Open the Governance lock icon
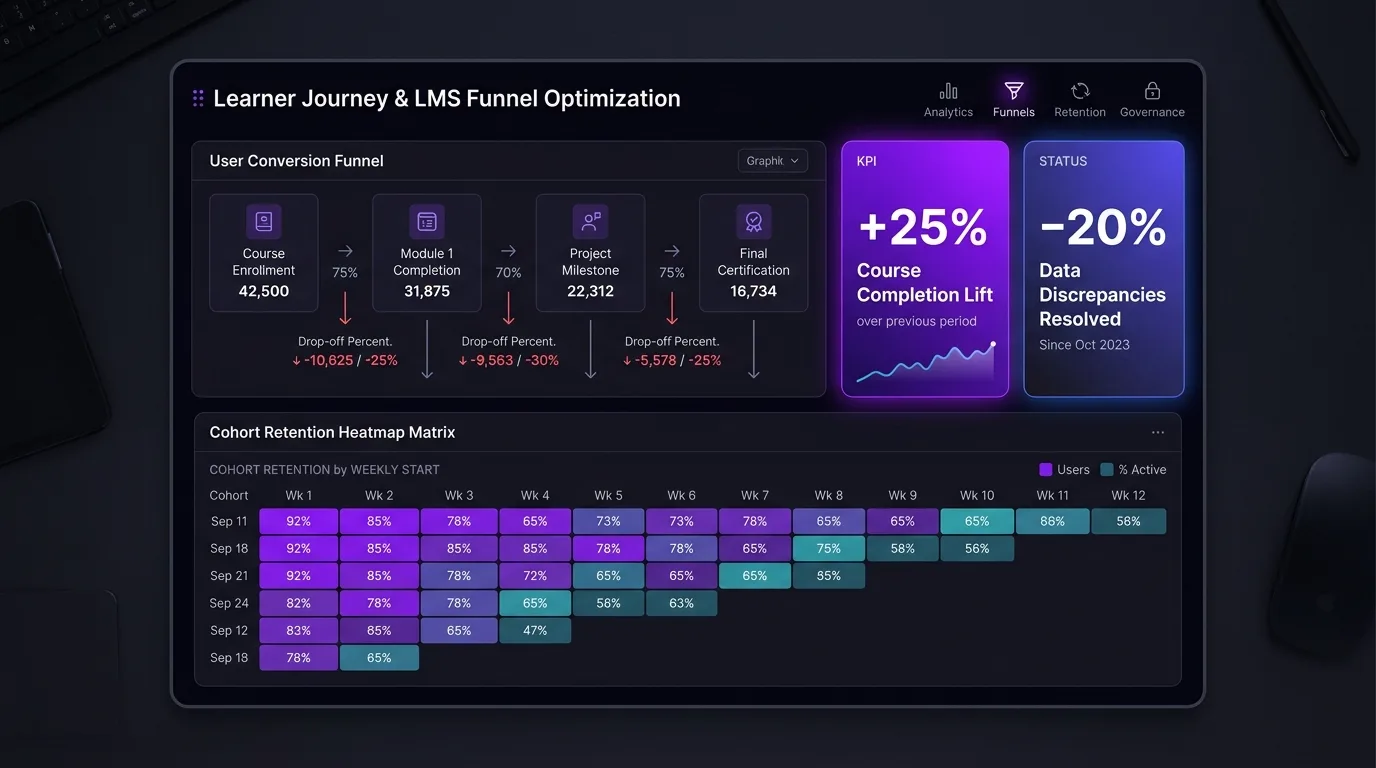Viewport: 1376px width, 768px height. [x=1152, y=91]
